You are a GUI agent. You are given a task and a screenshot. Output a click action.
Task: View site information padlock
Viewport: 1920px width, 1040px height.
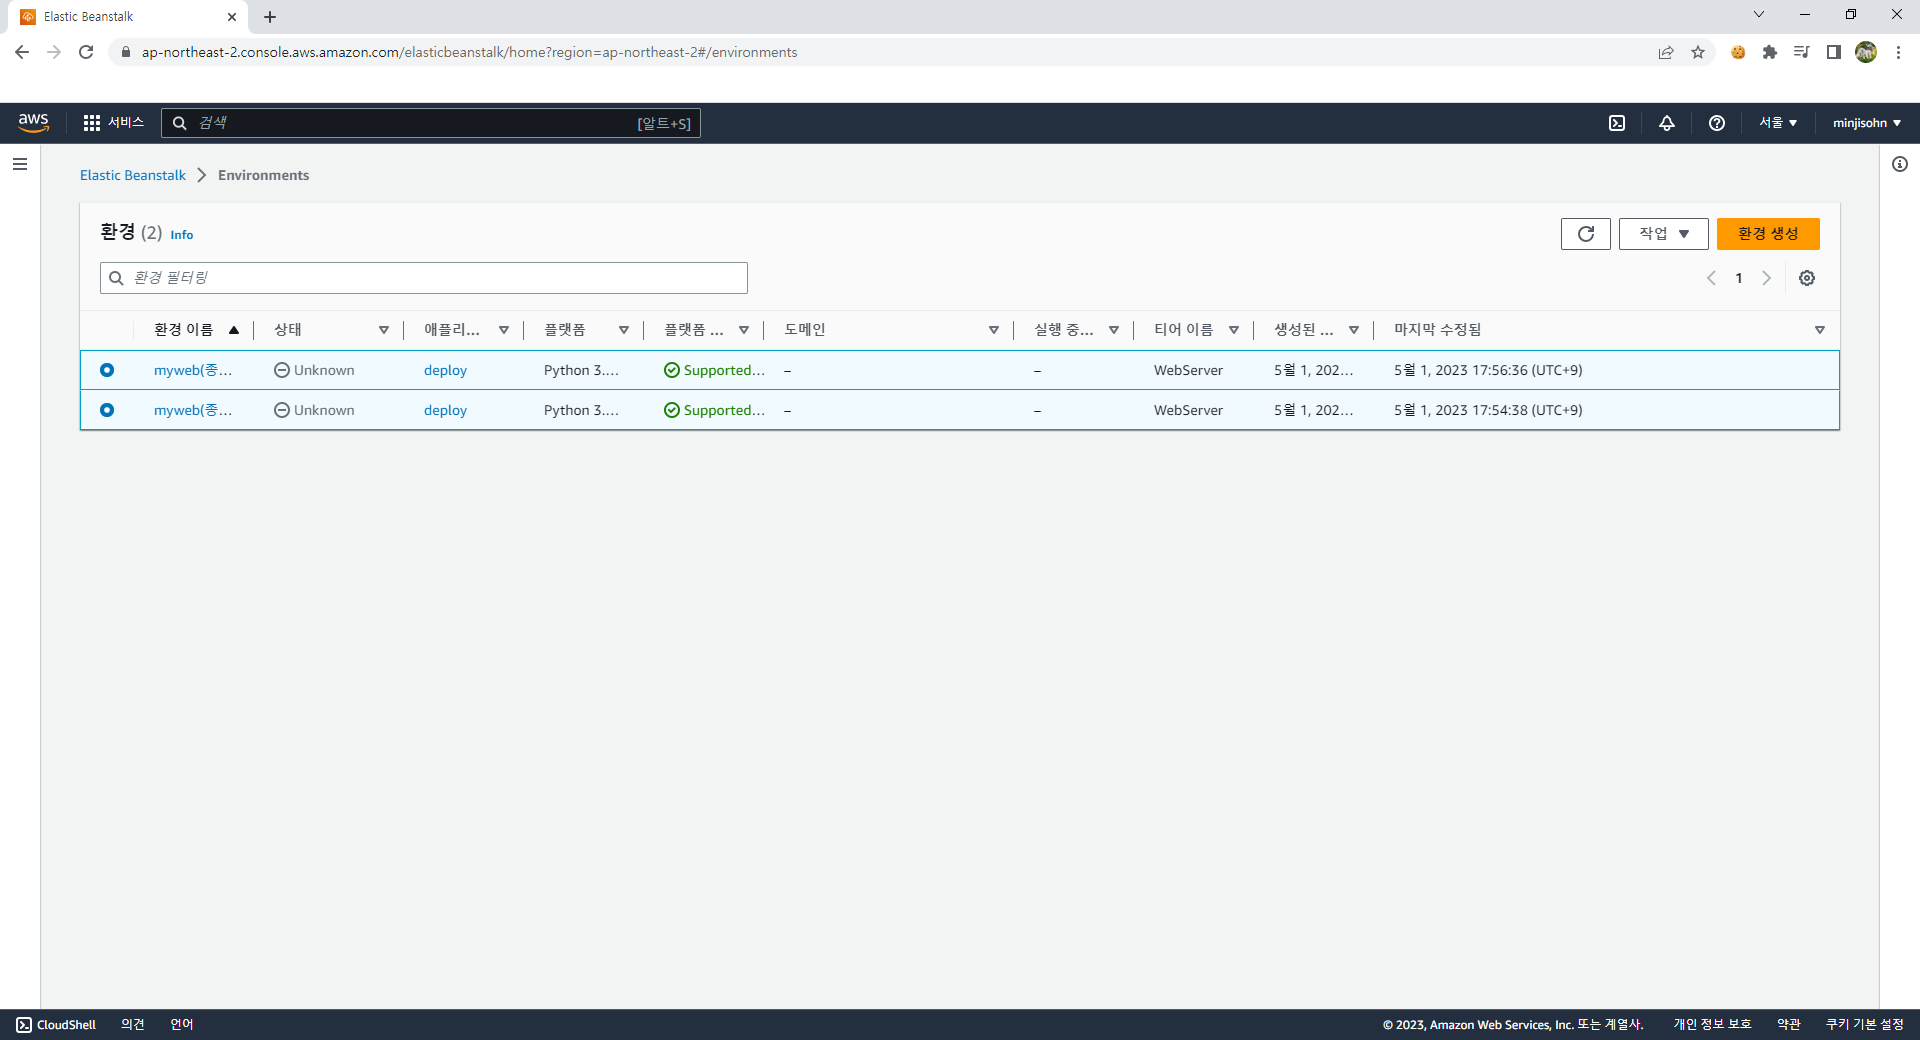pyautogui.click(x=126, y=52)
